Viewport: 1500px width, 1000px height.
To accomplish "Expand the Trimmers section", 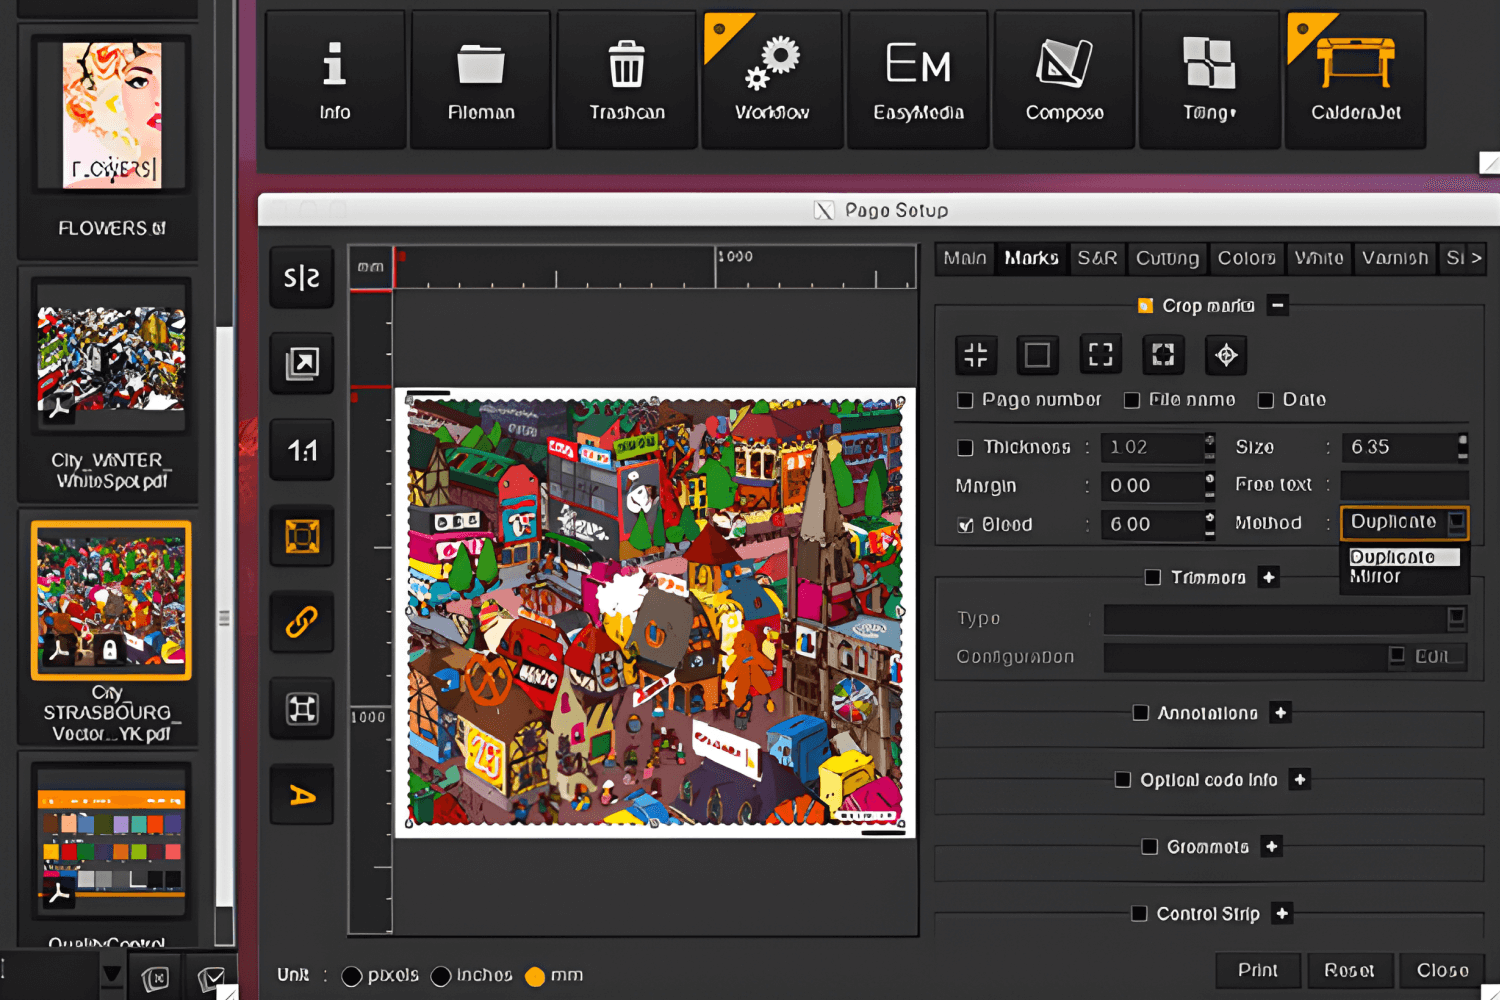I will tap(1268, 577).
